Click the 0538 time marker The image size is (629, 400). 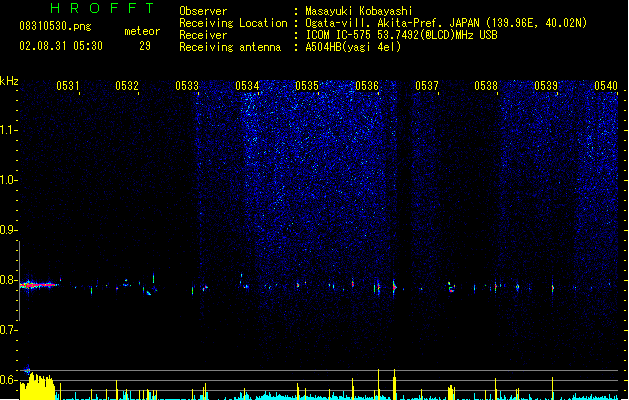pyautogui.click(x=486, y=86)
